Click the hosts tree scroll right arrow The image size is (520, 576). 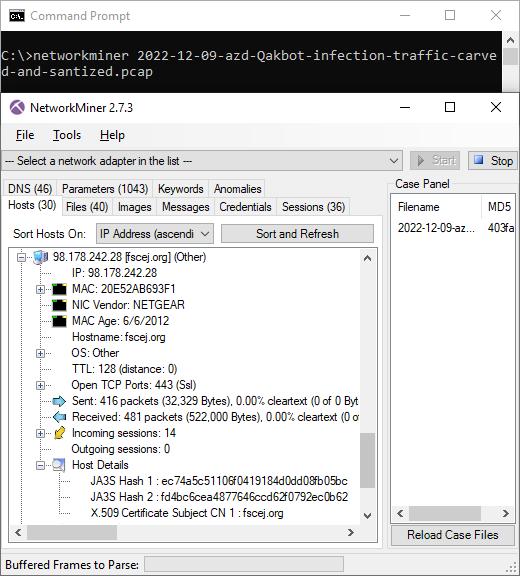[351, 532]
